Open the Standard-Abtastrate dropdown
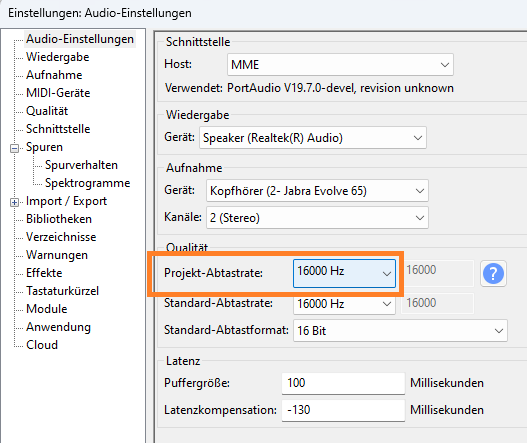Screen dimensions: 527x443 pos(344,304)
